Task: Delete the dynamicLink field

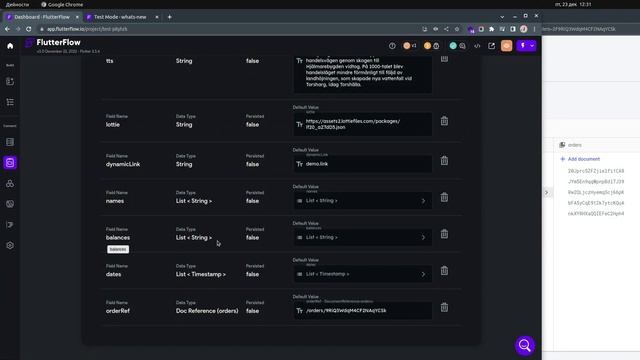Action: click(444, 160)
